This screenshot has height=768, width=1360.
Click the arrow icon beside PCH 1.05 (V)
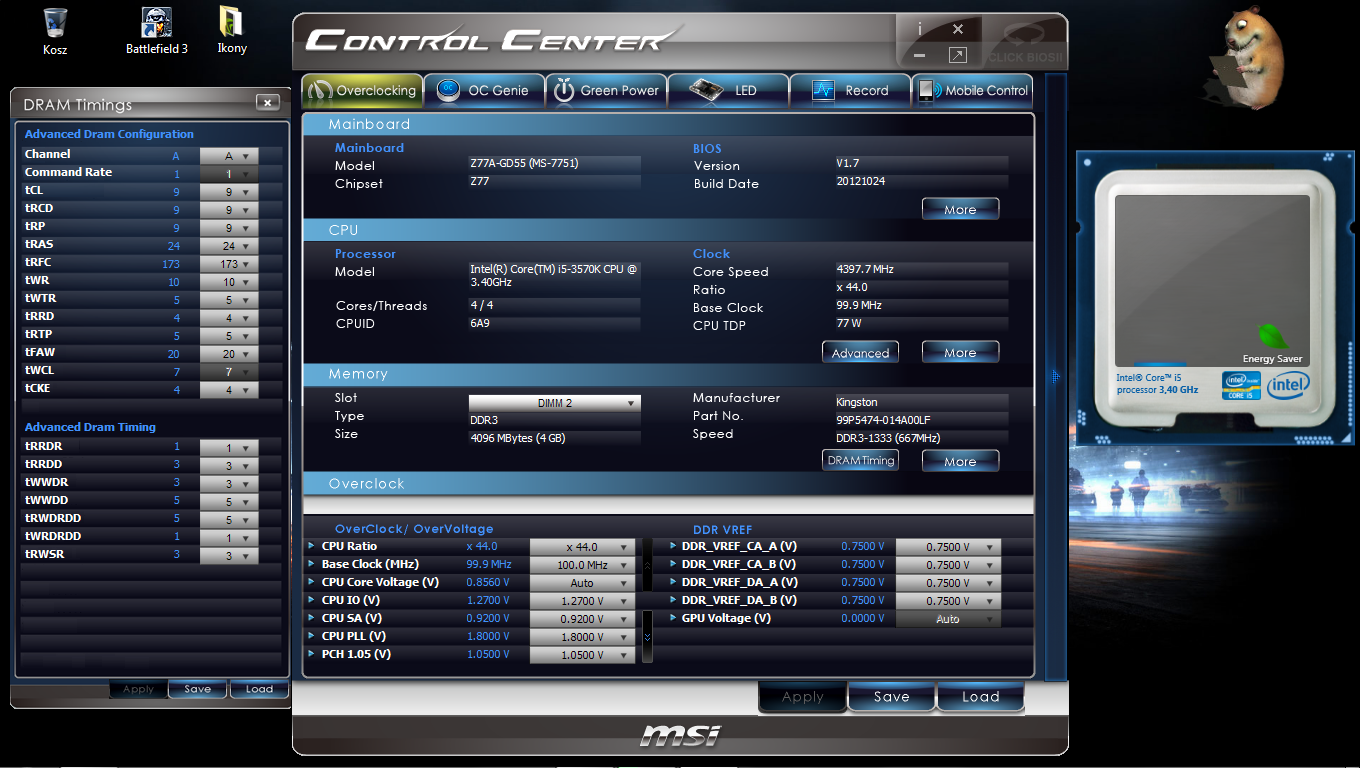point(312,654)
